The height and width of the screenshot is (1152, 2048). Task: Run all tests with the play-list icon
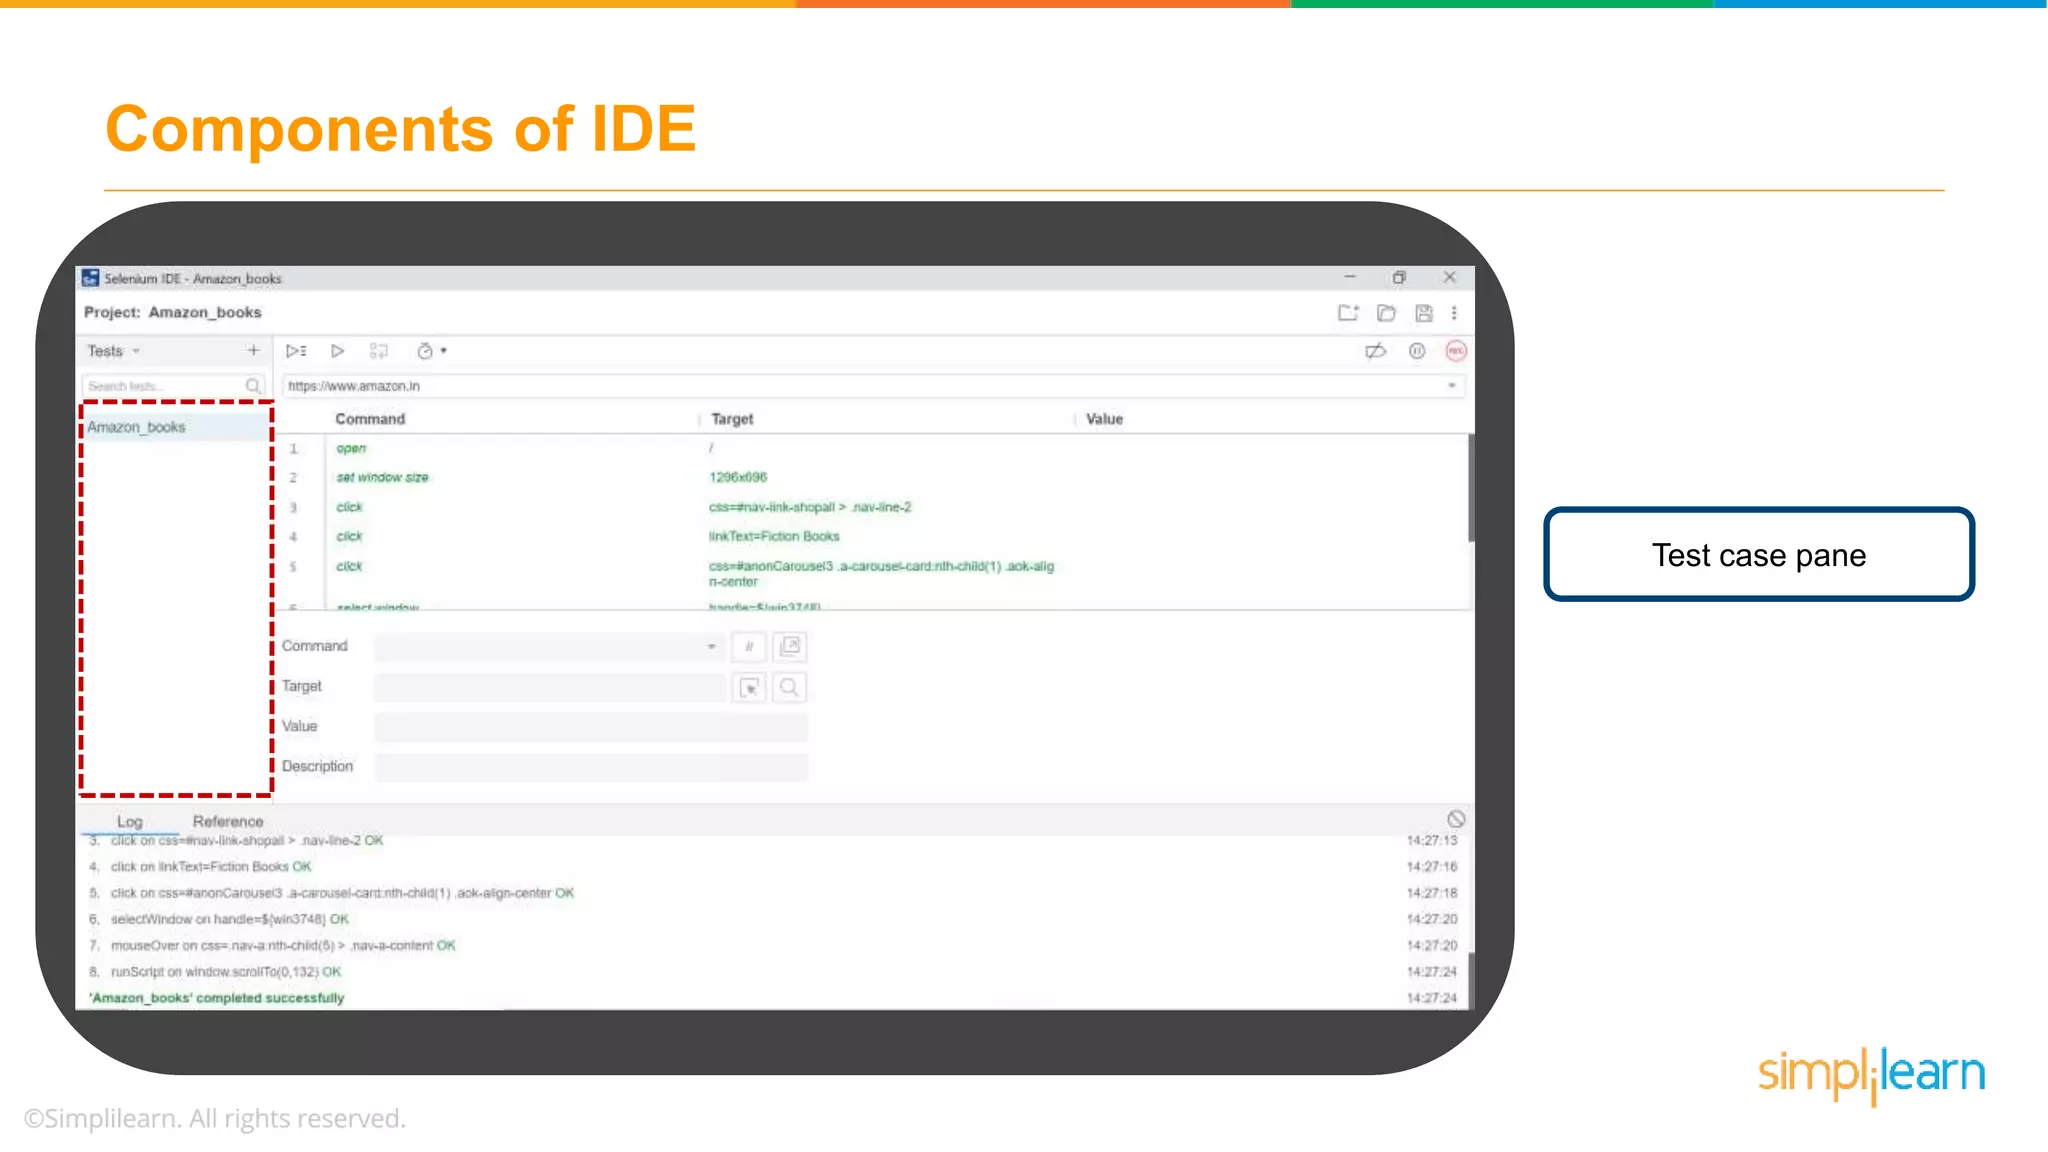296,351
